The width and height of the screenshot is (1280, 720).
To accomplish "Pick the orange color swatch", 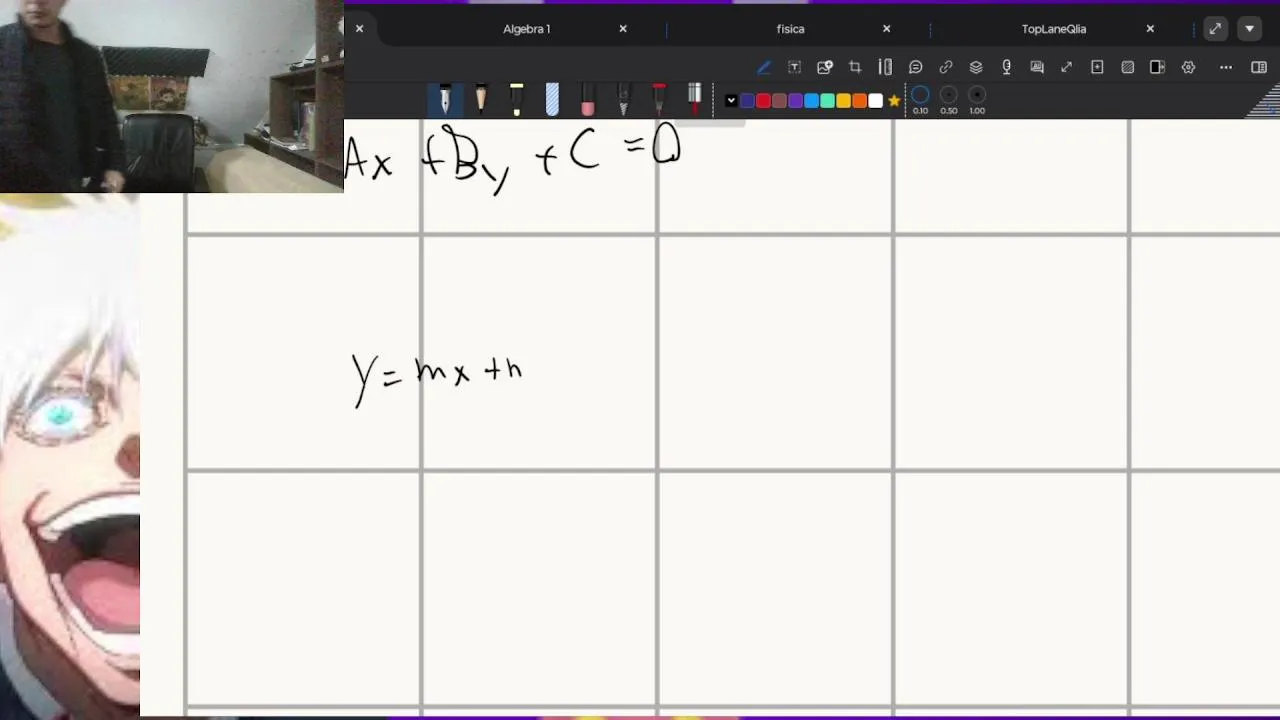I will 859,101.
